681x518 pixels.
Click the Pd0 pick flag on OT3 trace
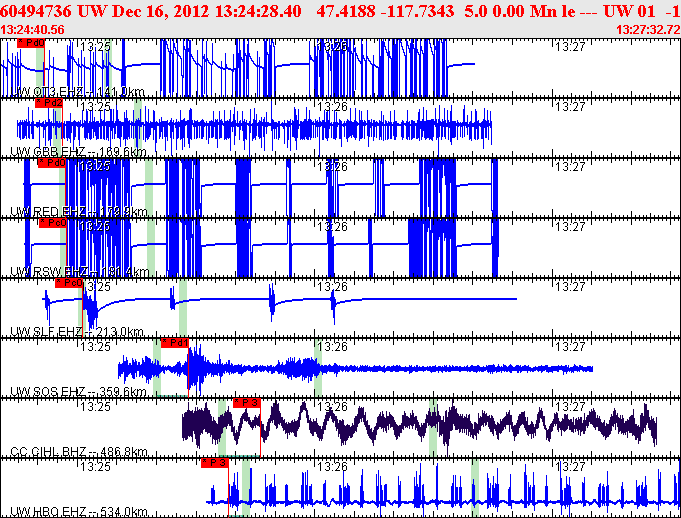click(x=32, y=44)
